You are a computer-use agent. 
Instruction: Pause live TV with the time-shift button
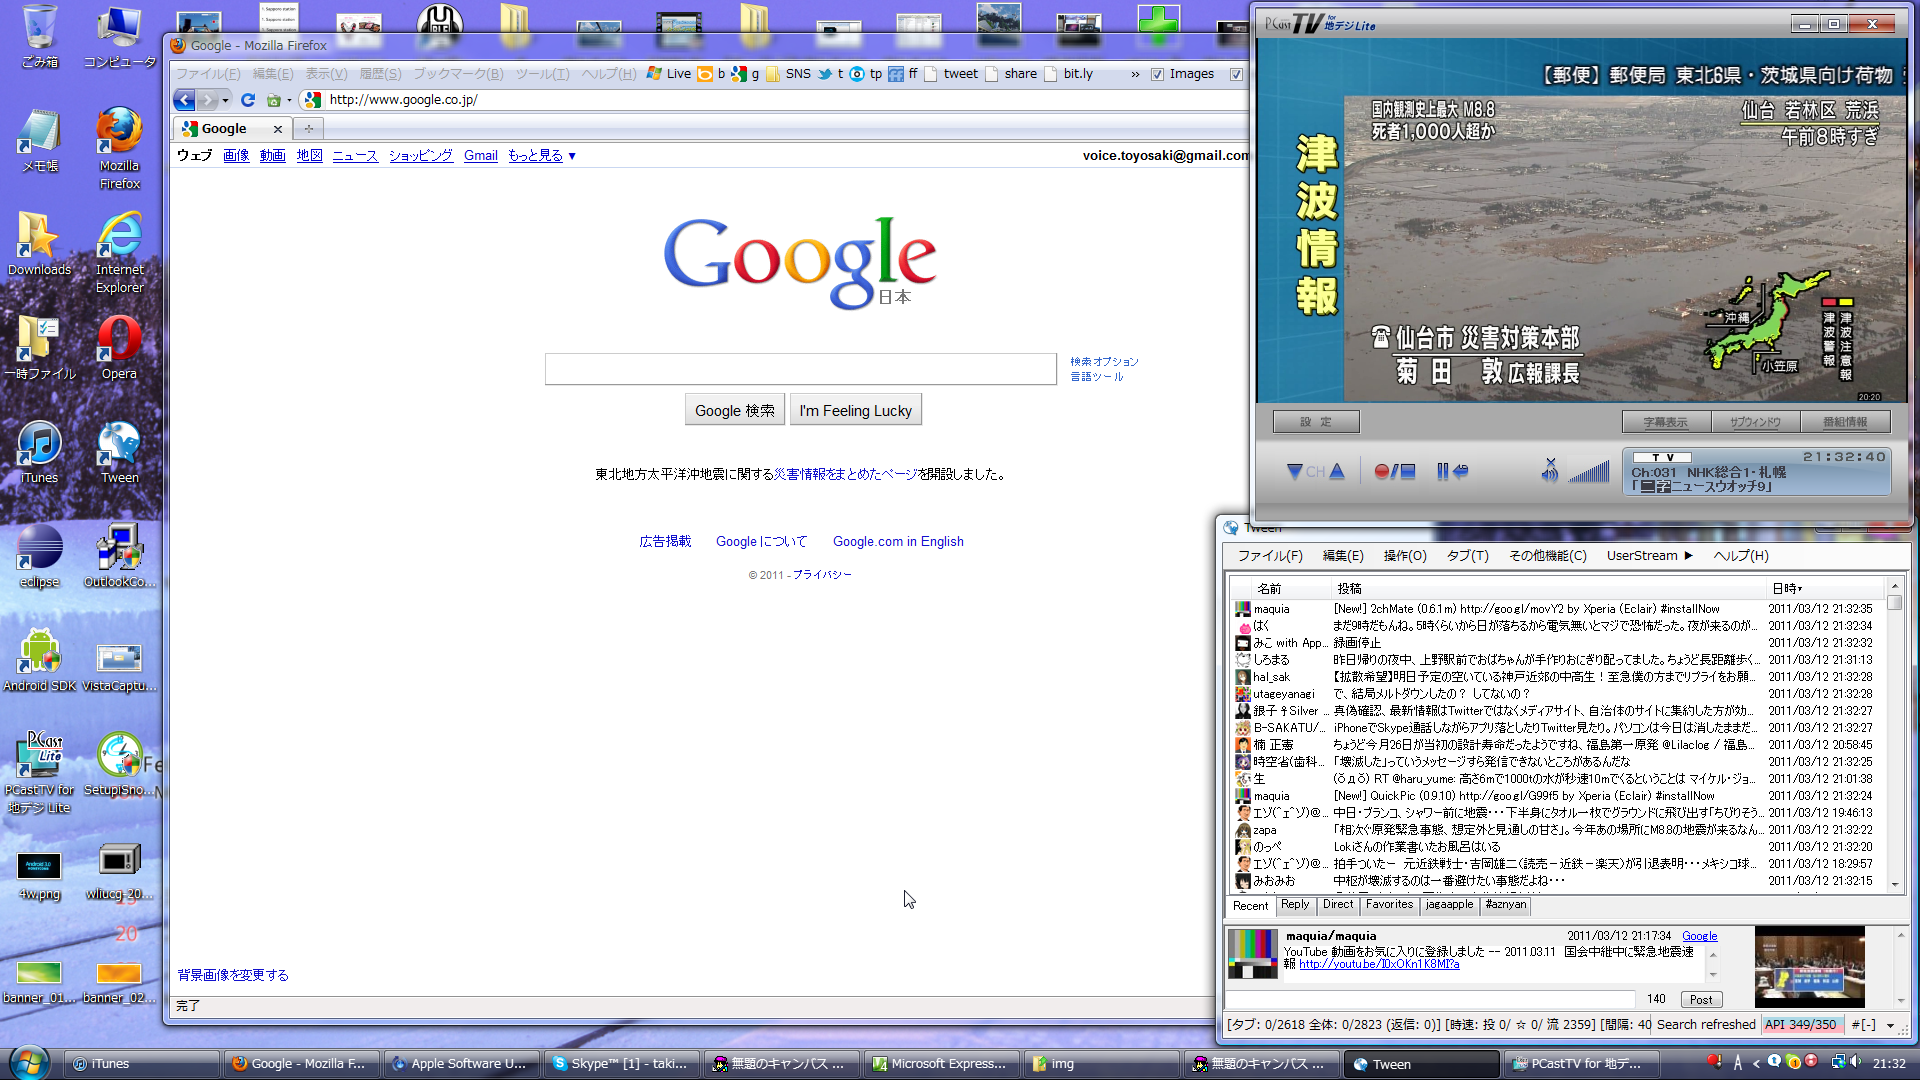coord(1452,471)
